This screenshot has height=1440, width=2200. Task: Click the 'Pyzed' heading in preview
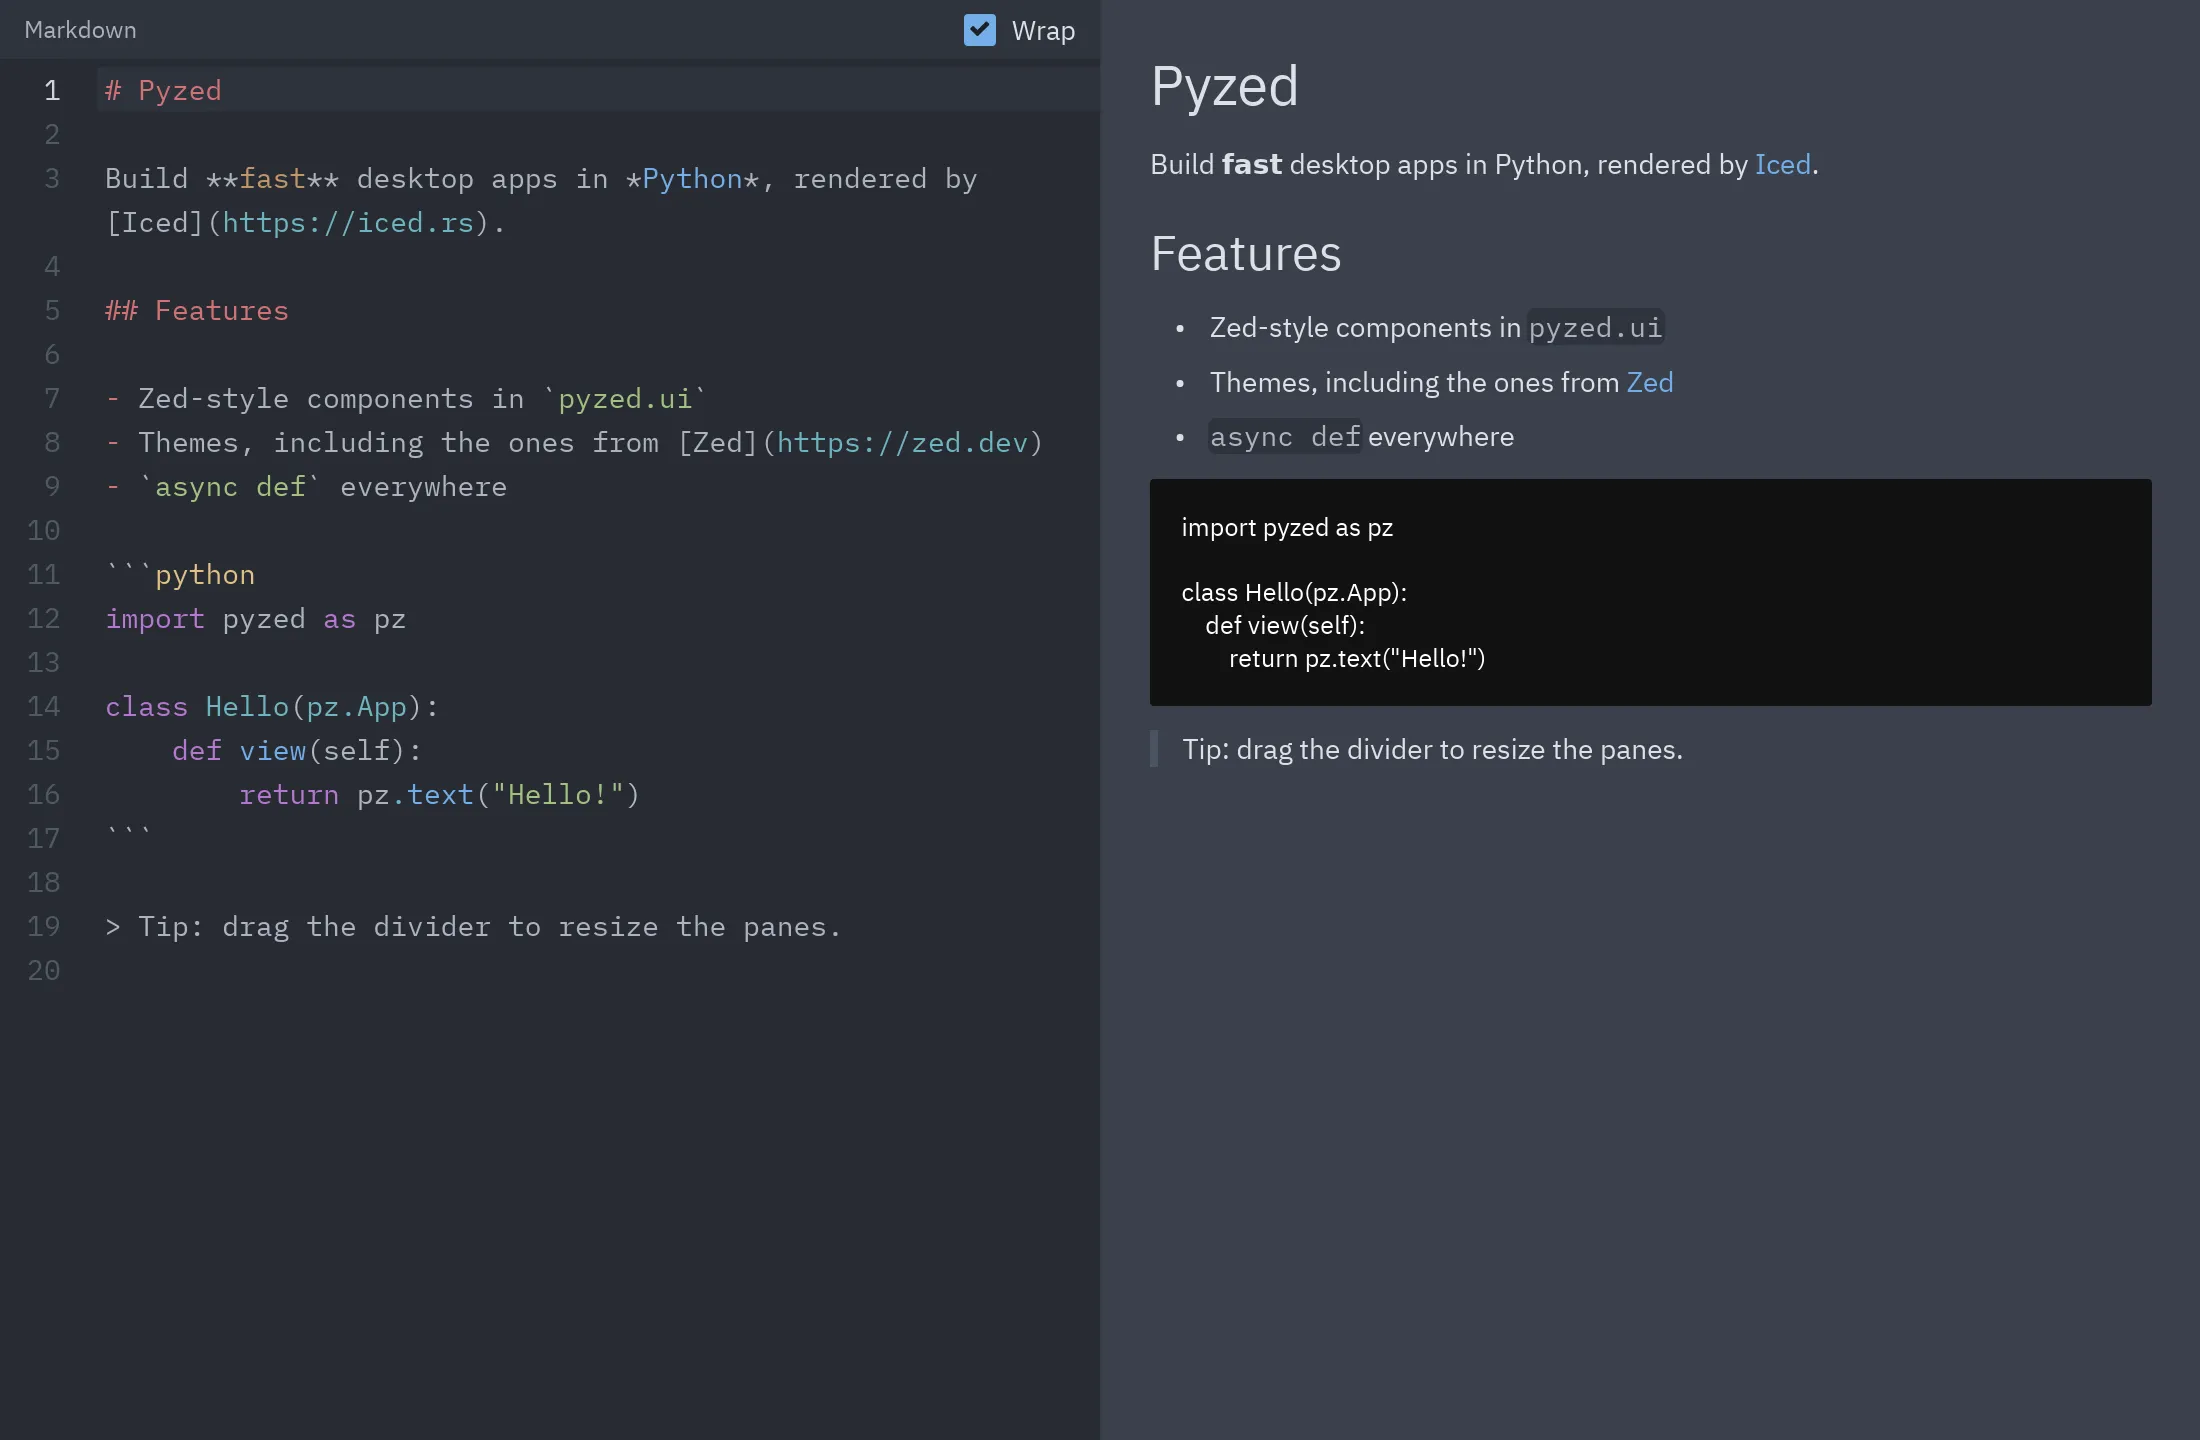click(x=1224, y=86)
